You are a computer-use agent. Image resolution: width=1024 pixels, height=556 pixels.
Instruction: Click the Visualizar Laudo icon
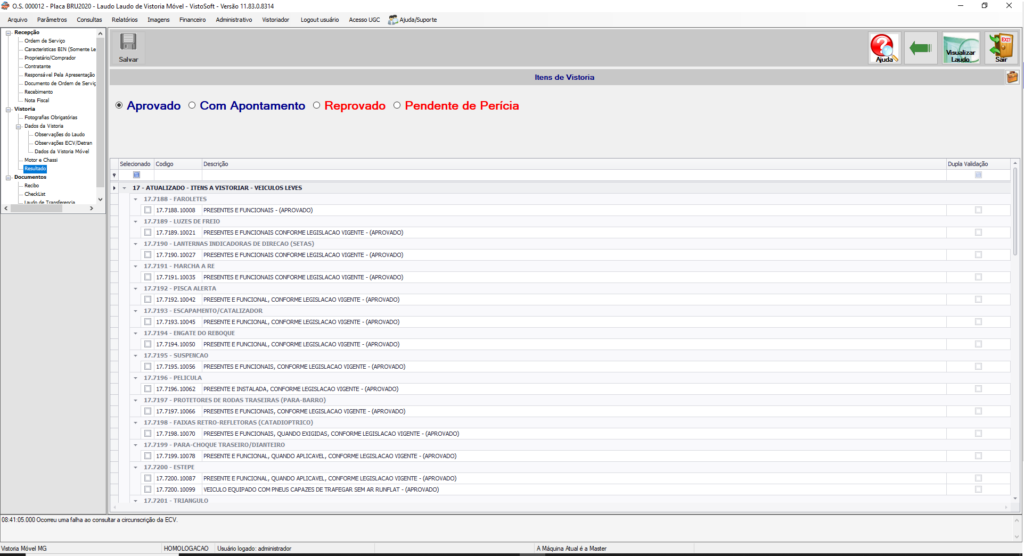tap(960, 48)
